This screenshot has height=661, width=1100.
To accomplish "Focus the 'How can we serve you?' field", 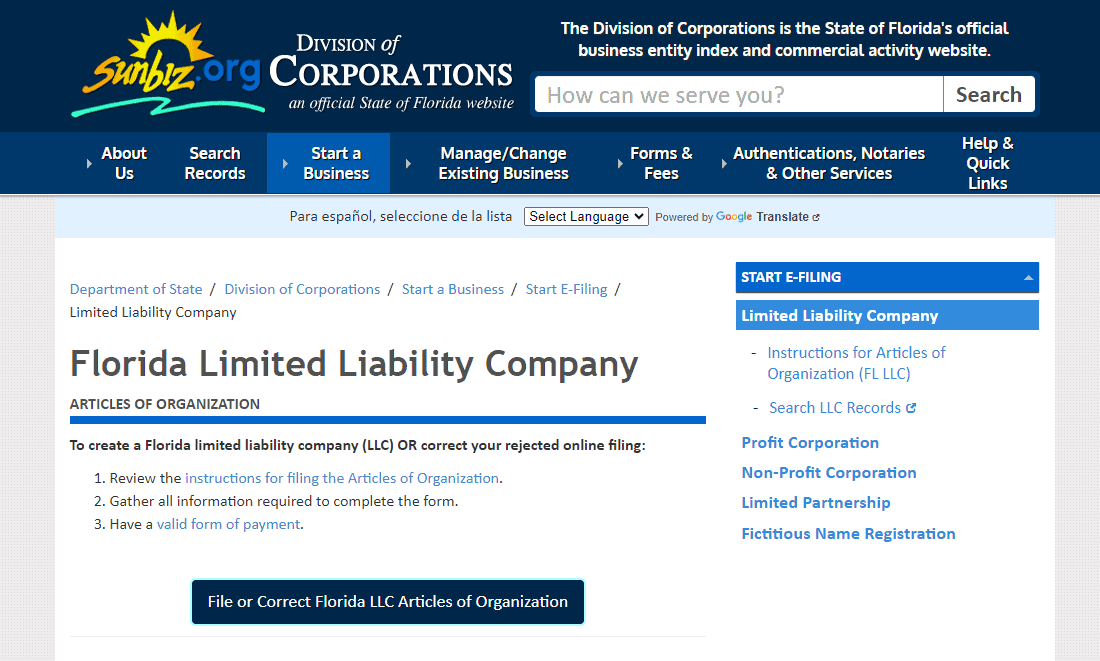I will point(739,95).
